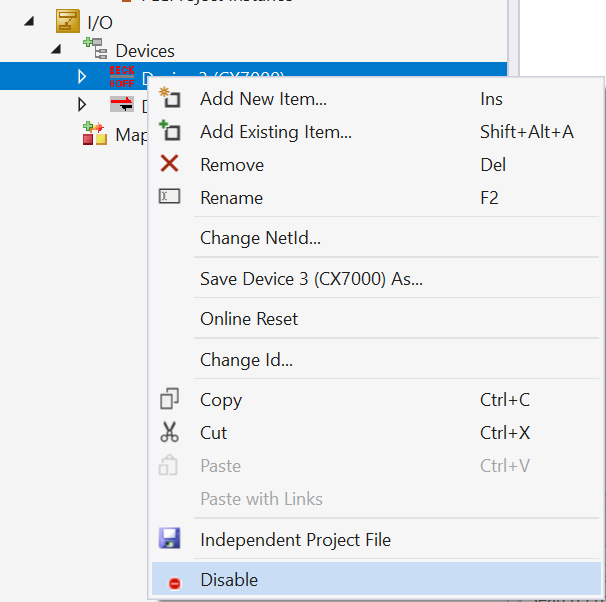The height and width of the screenshot is (602, 606).
Task: Click the Mappings icon in the tree
Action: pyautogui.click(x=94, y=134)
